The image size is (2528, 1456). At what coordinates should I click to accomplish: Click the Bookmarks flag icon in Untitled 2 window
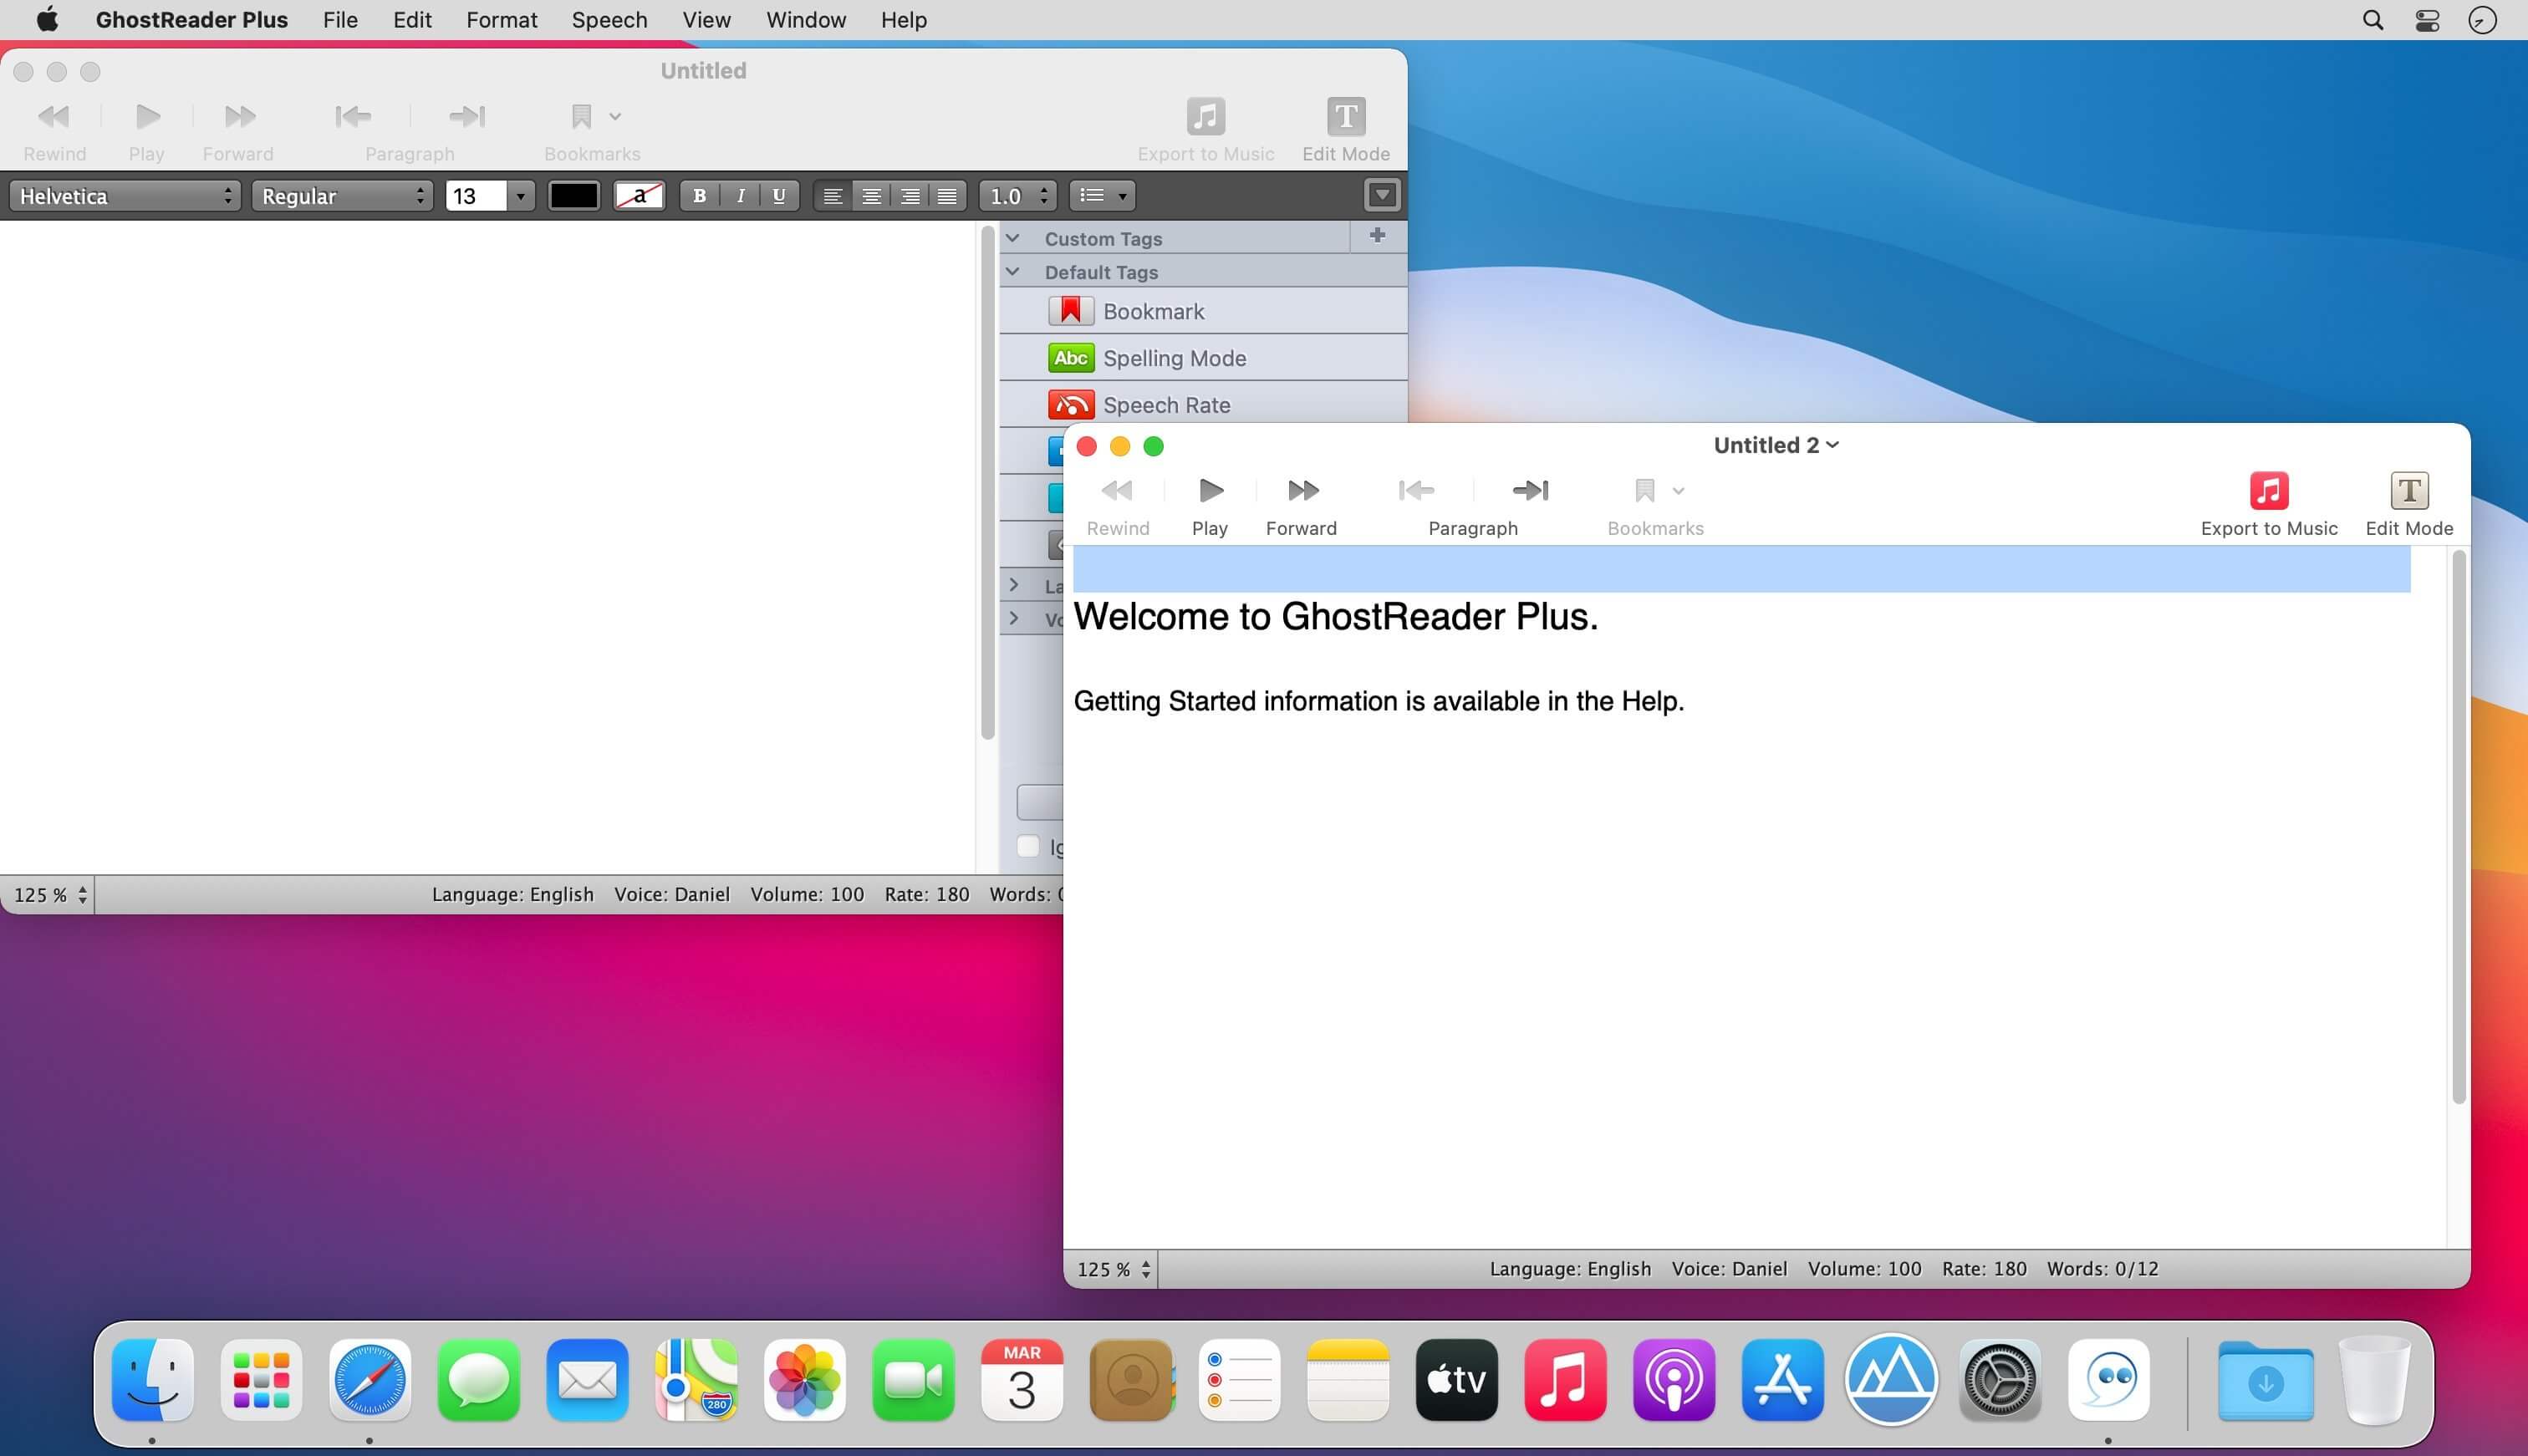pyautogui.click(x=1644, y=491)
